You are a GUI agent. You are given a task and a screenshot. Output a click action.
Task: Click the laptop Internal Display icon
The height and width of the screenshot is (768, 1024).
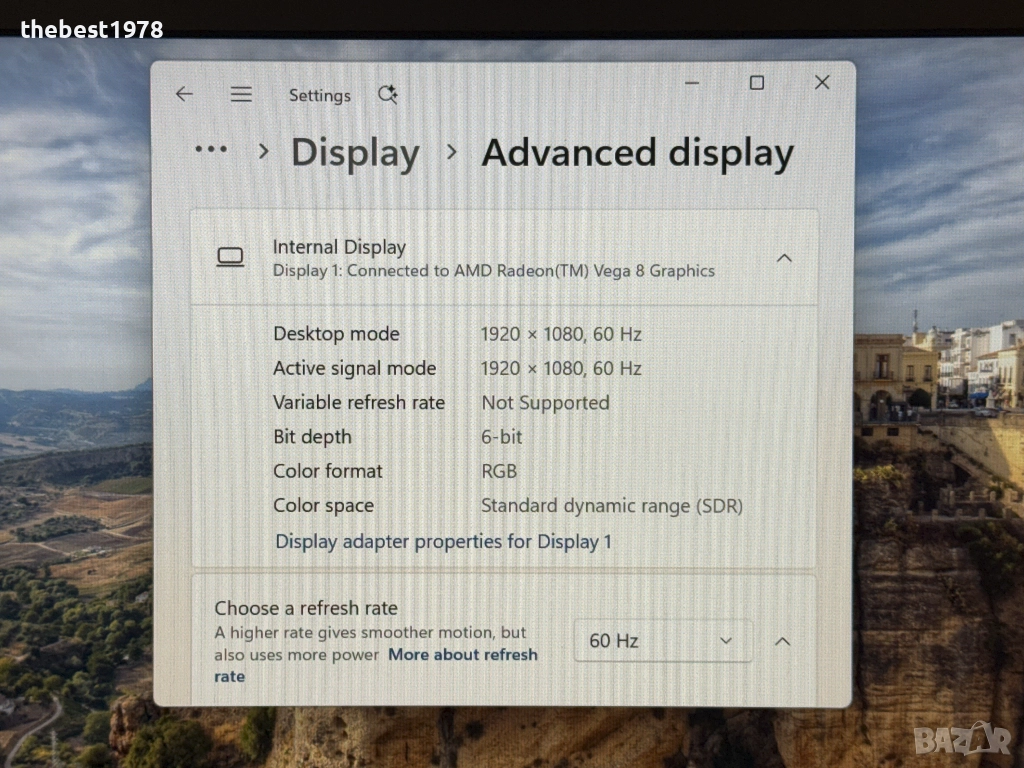point(230,258)
